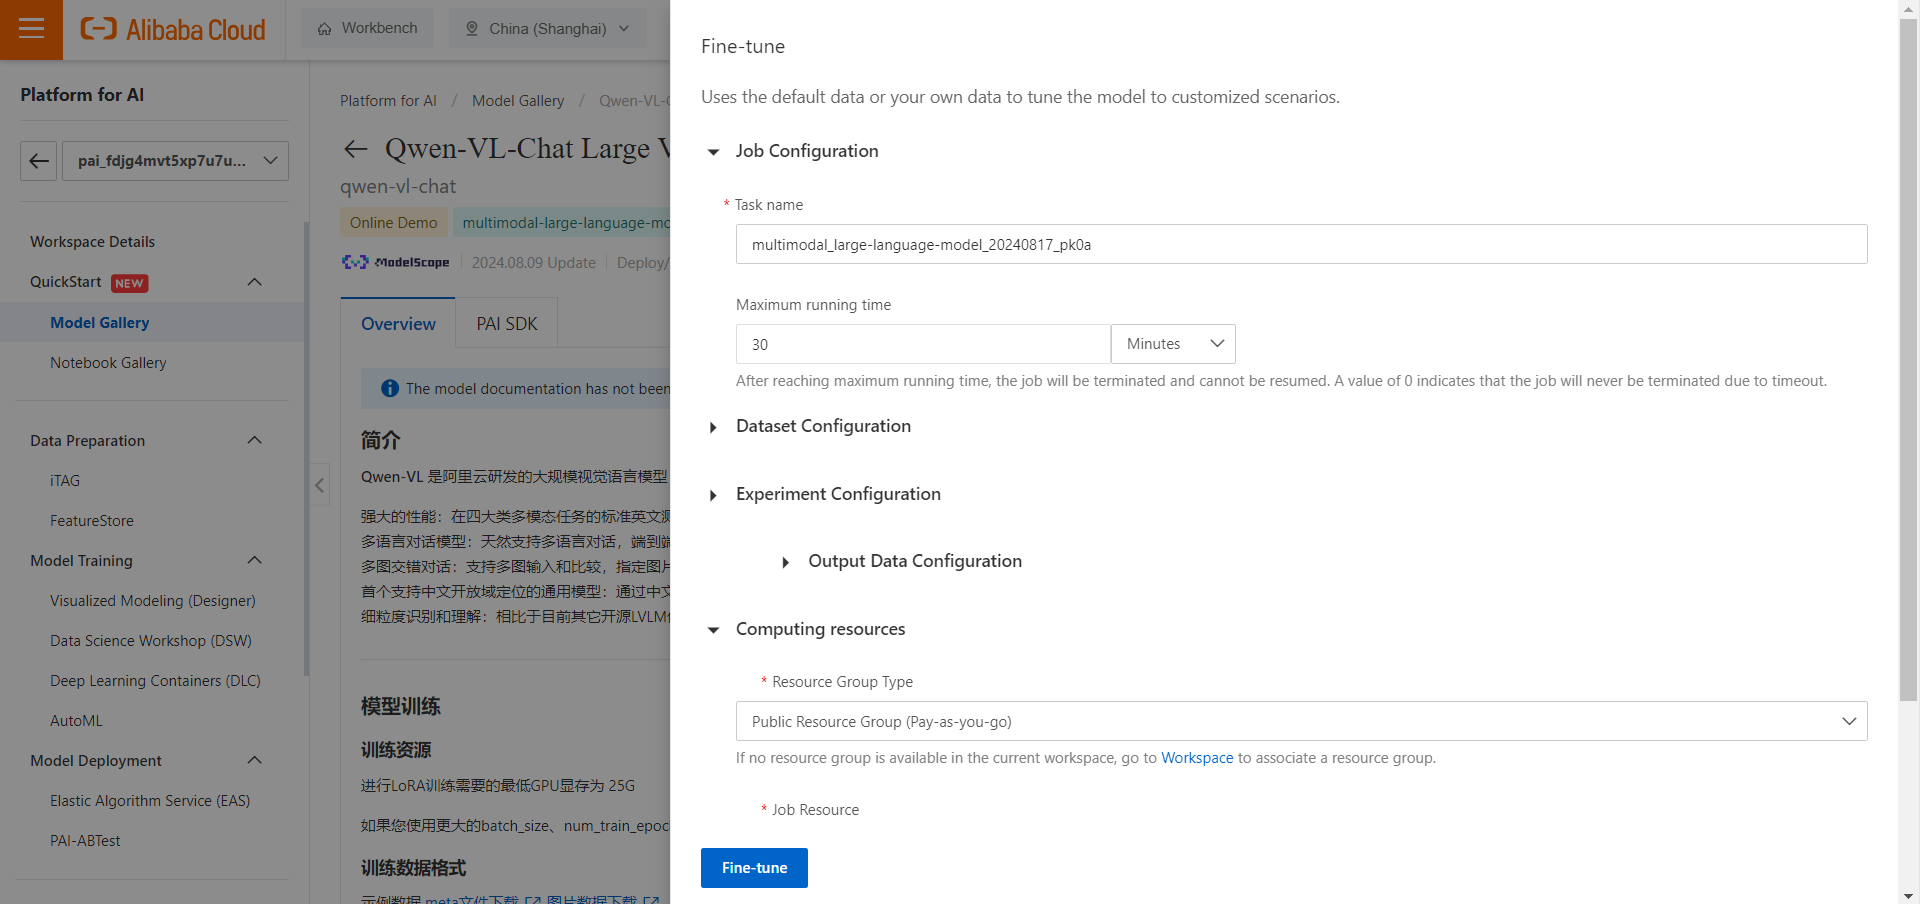Click the blue Fine-tune button
The image size is (1920, 904).
click(x=754, y=868)
